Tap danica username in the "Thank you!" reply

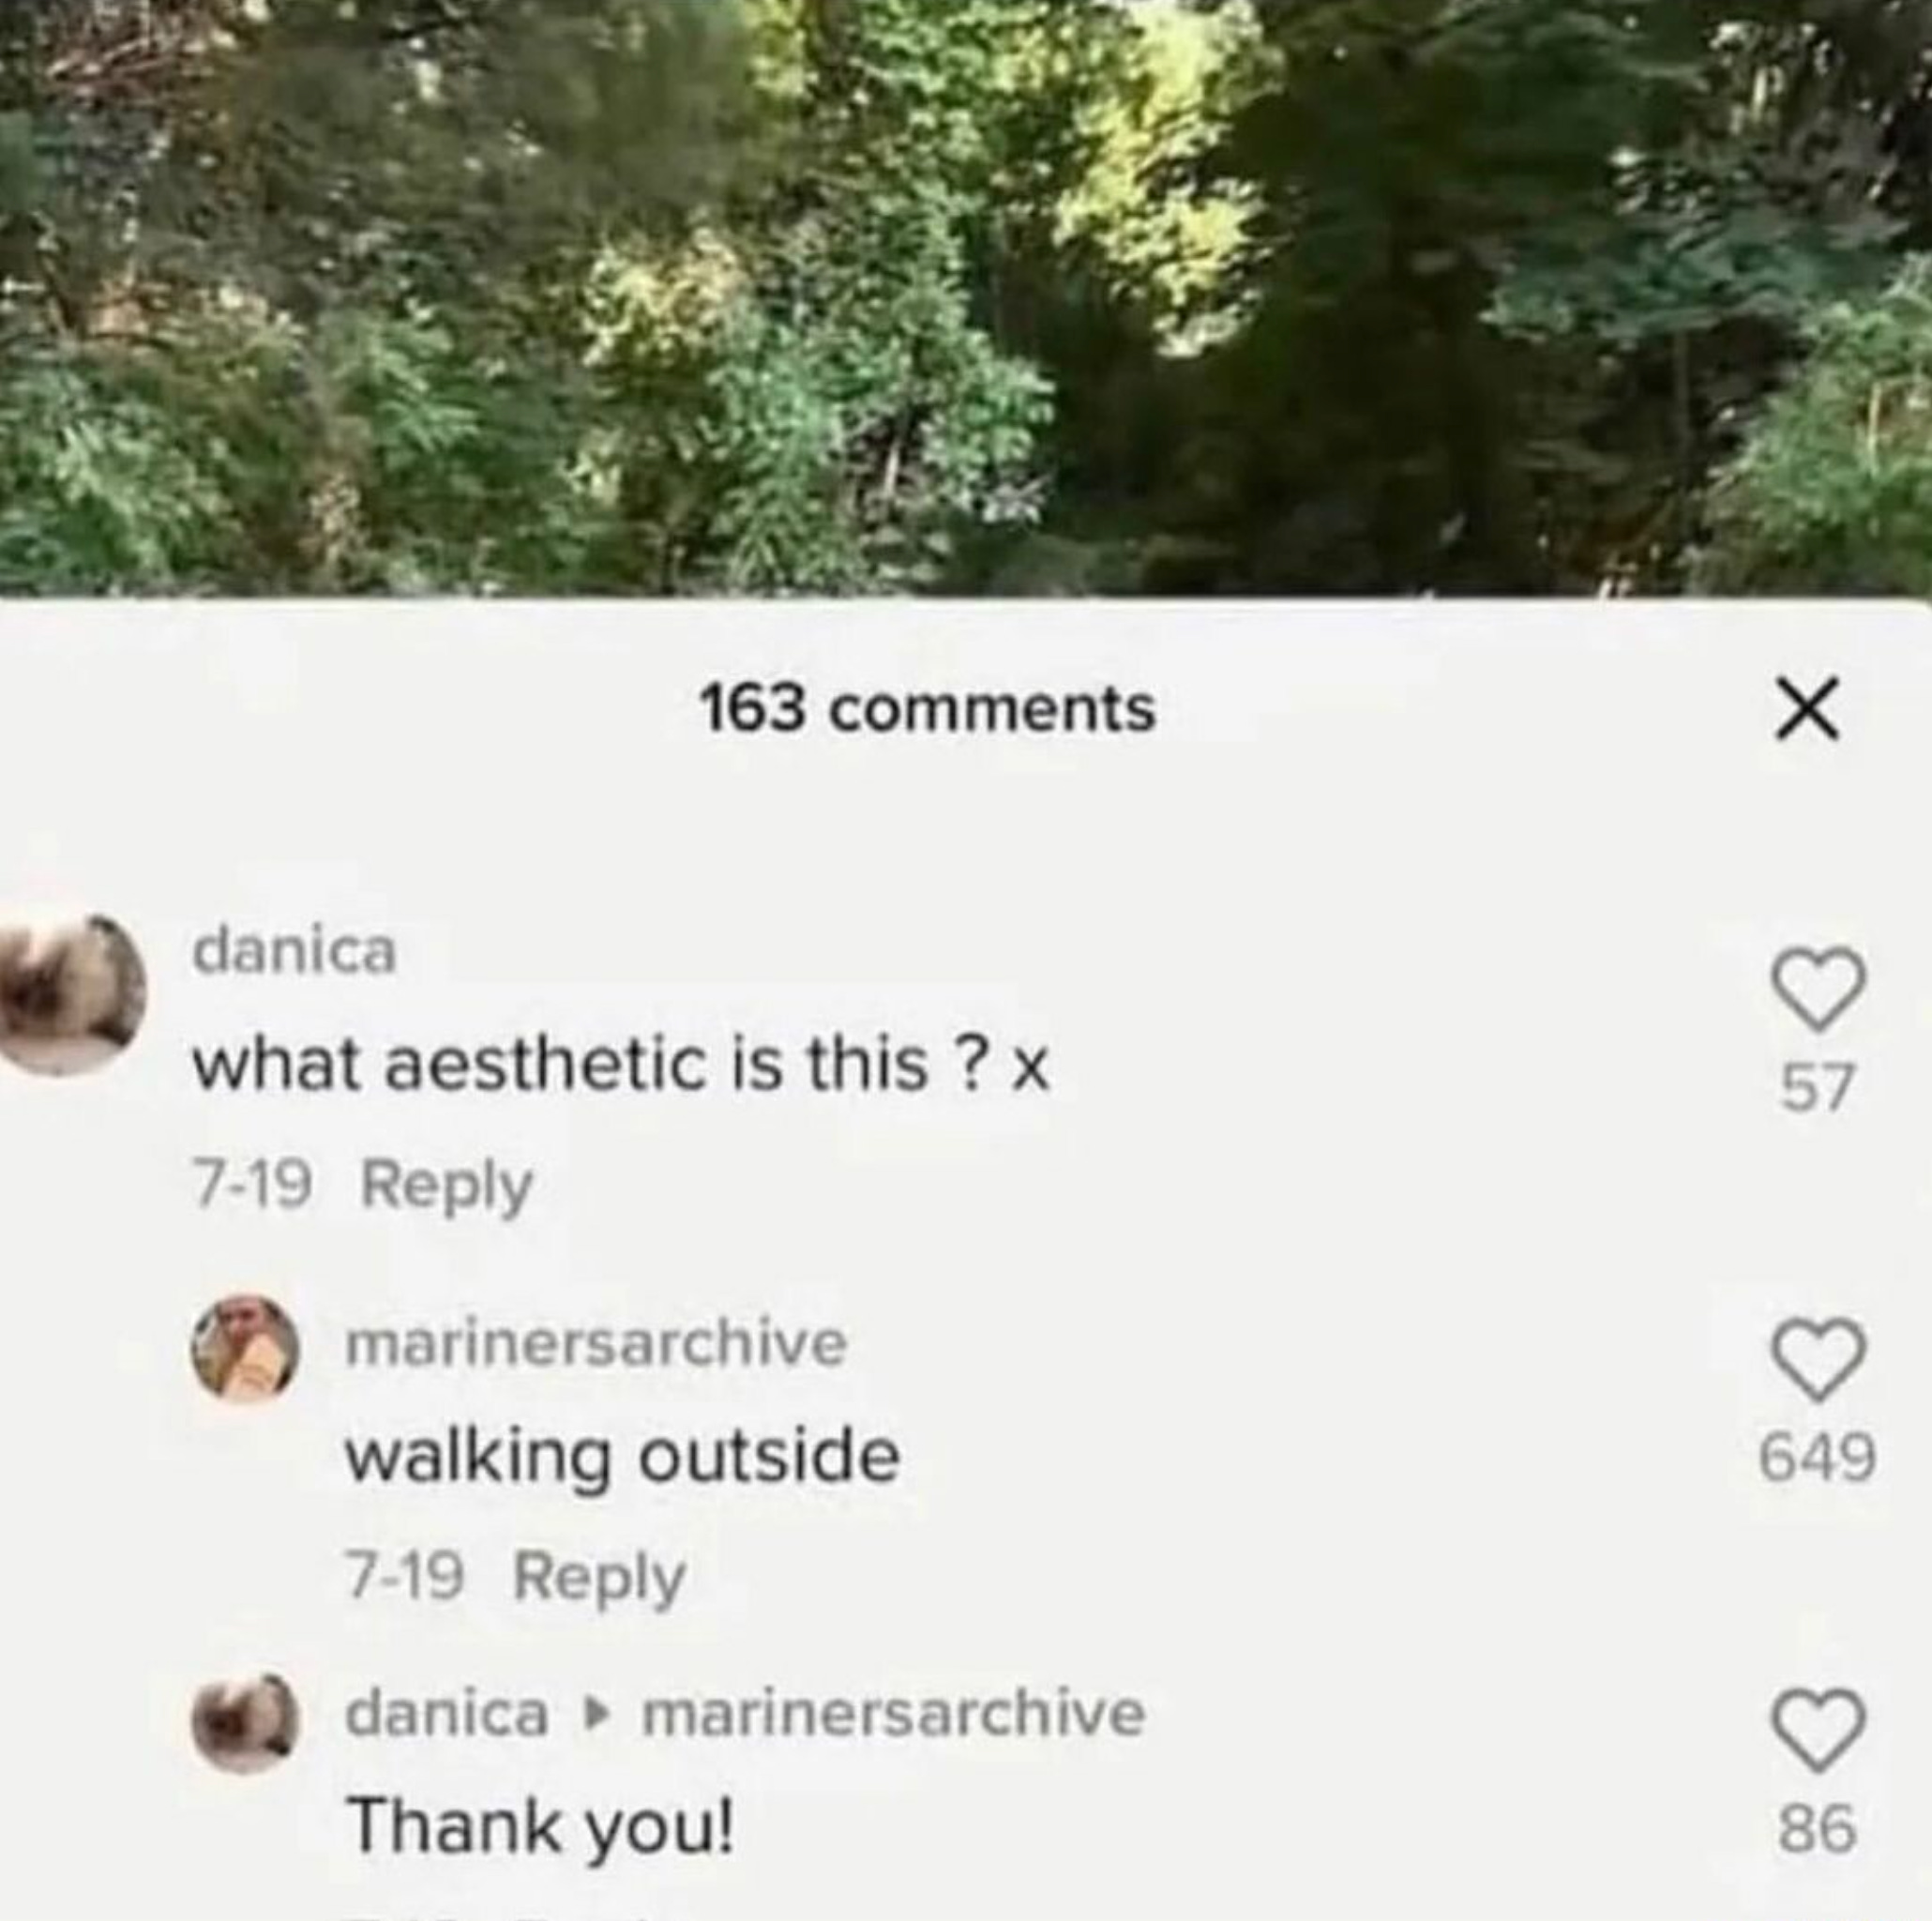[x=447, y=1714]
